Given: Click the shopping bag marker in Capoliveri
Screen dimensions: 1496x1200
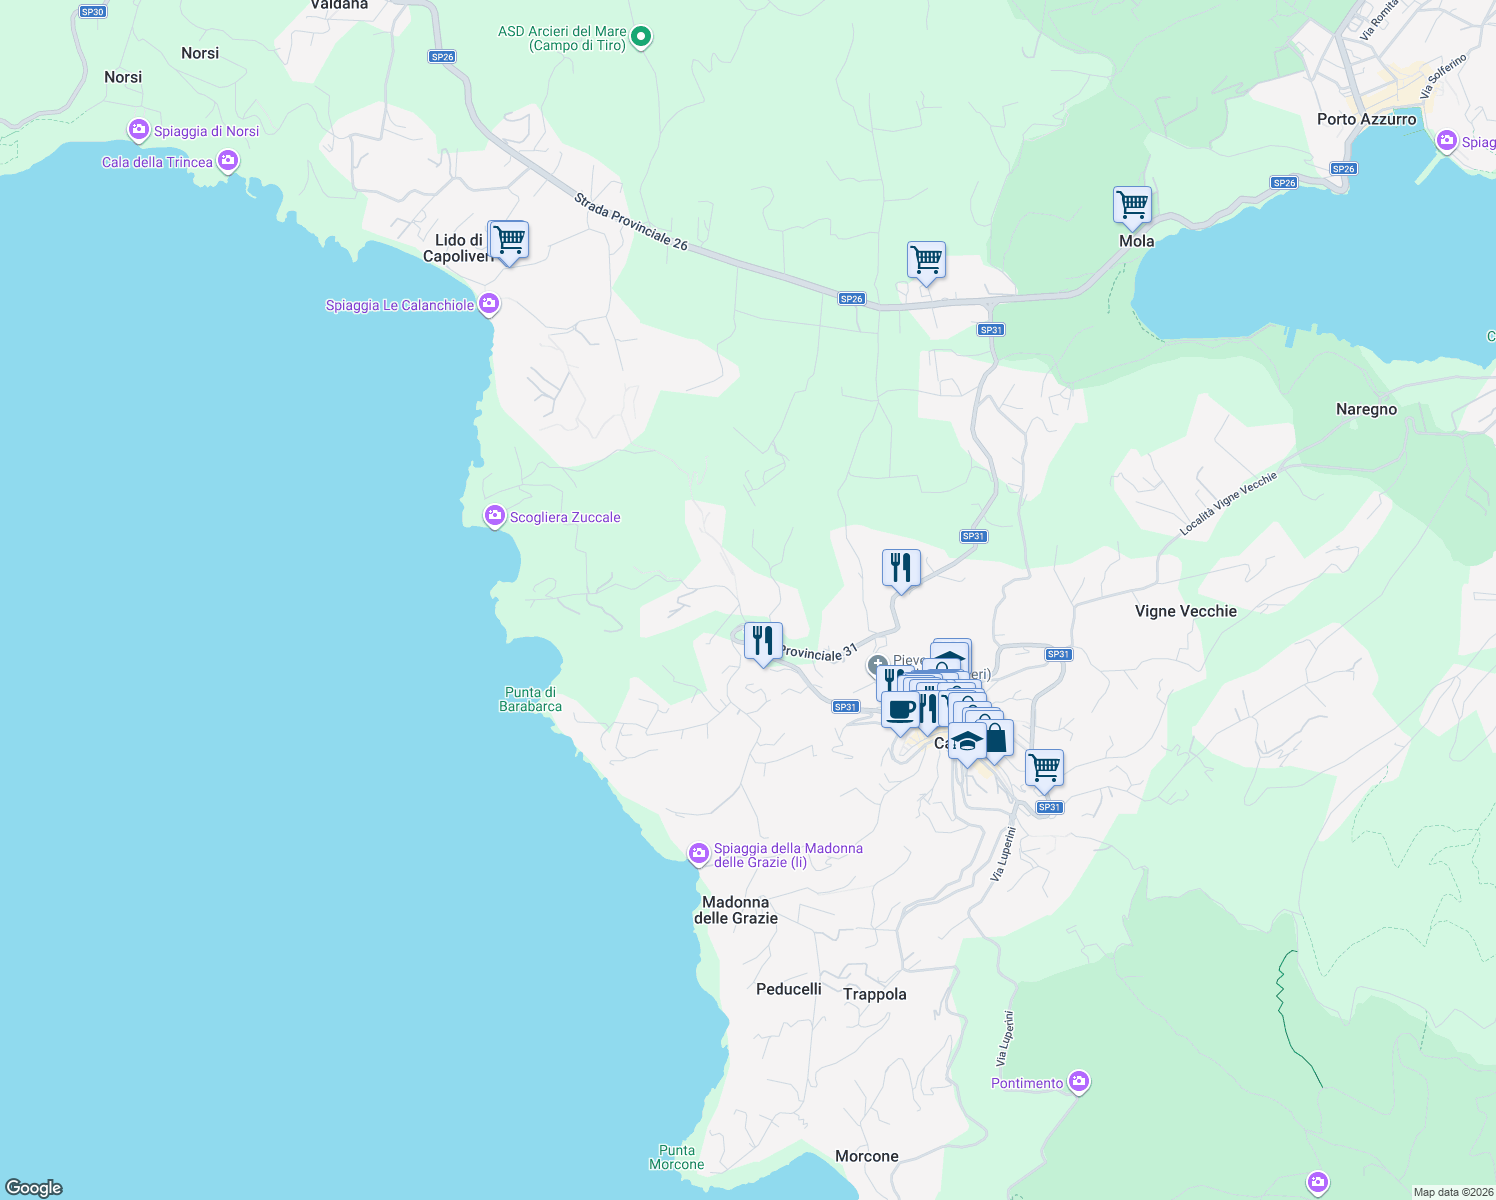Looking at the screenshot, I should (997, 739).
